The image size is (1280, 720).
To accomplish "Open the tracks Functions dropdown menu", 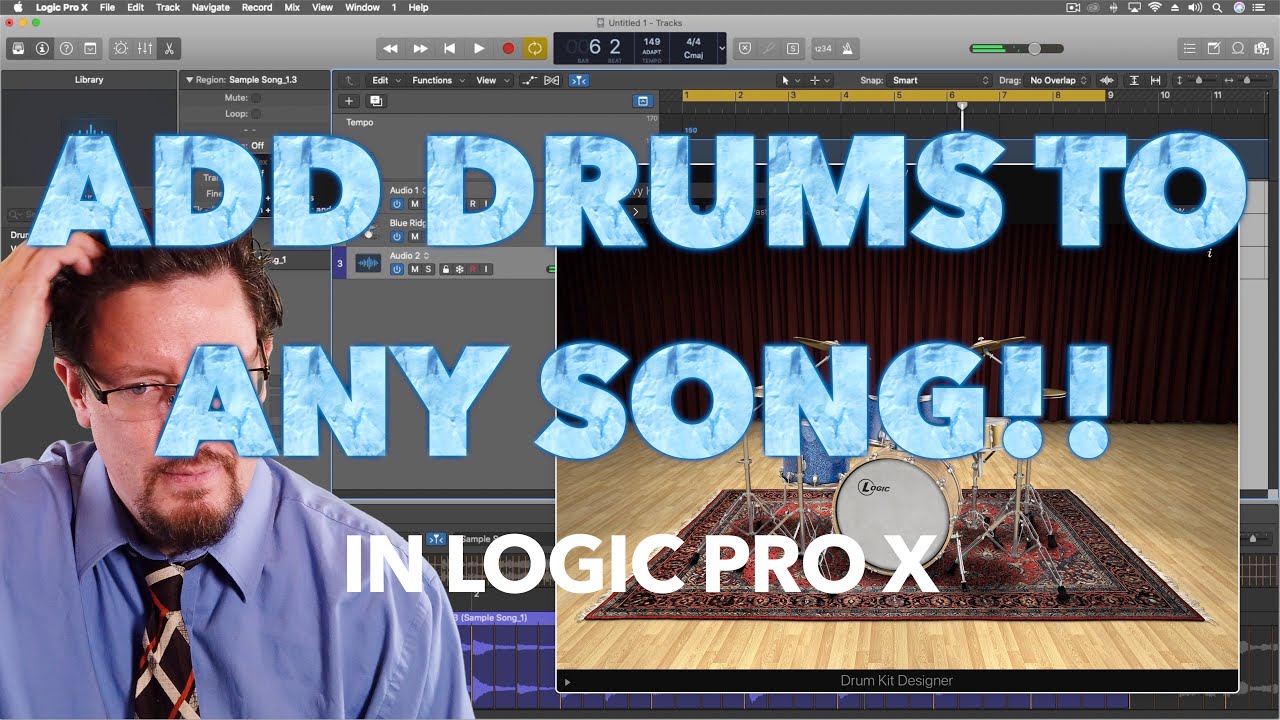I will 437,80.
